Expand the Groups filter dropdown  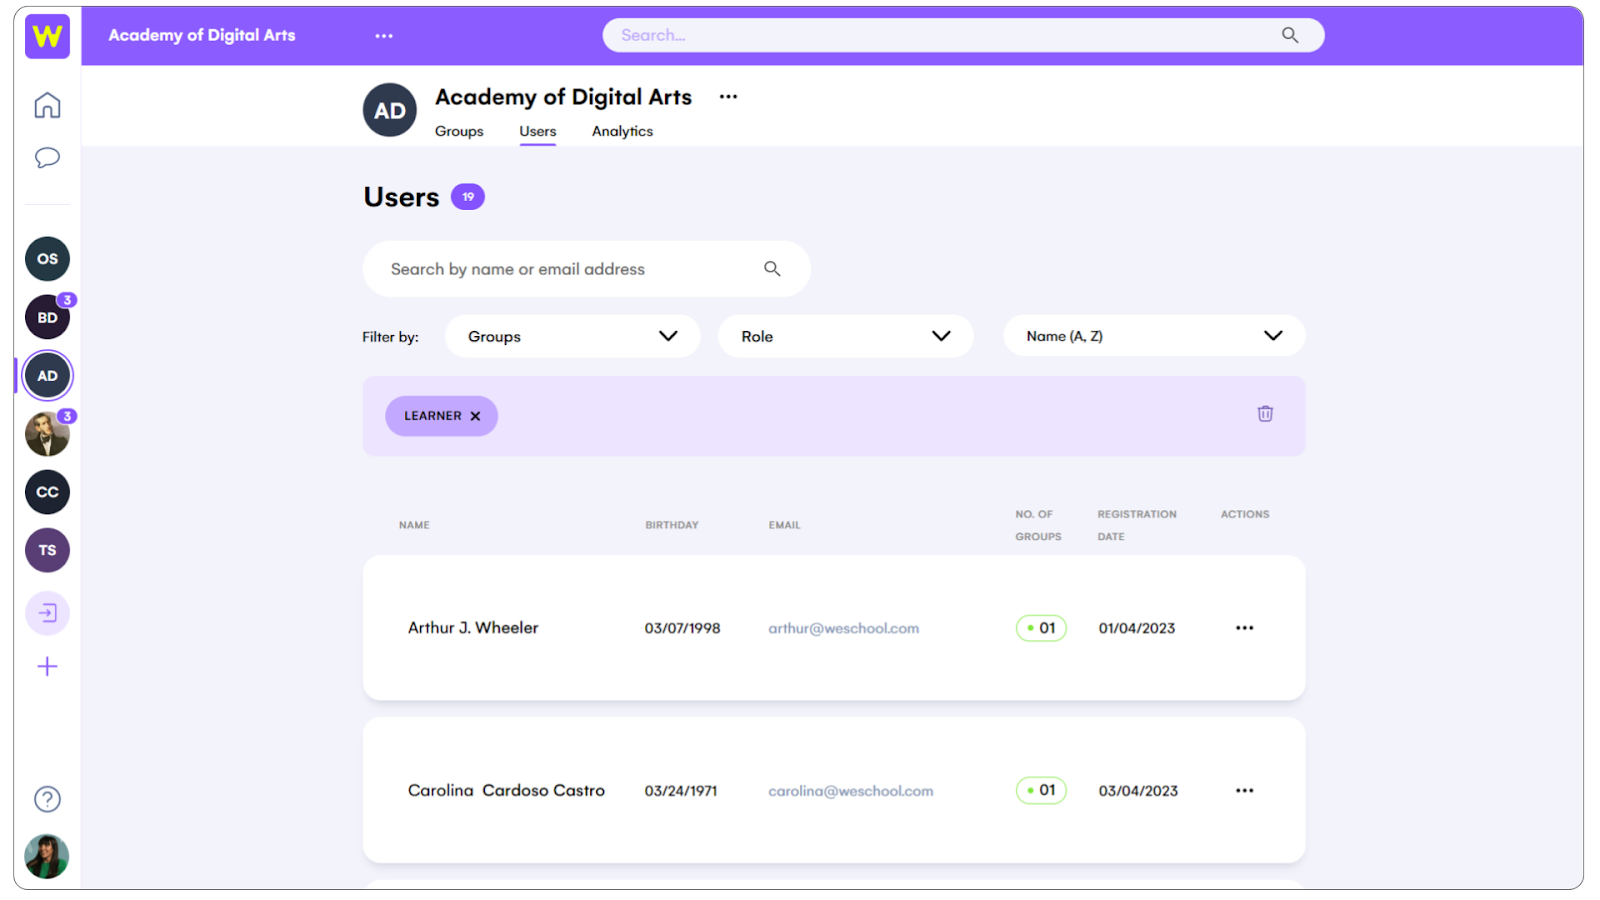click(572, 336)
